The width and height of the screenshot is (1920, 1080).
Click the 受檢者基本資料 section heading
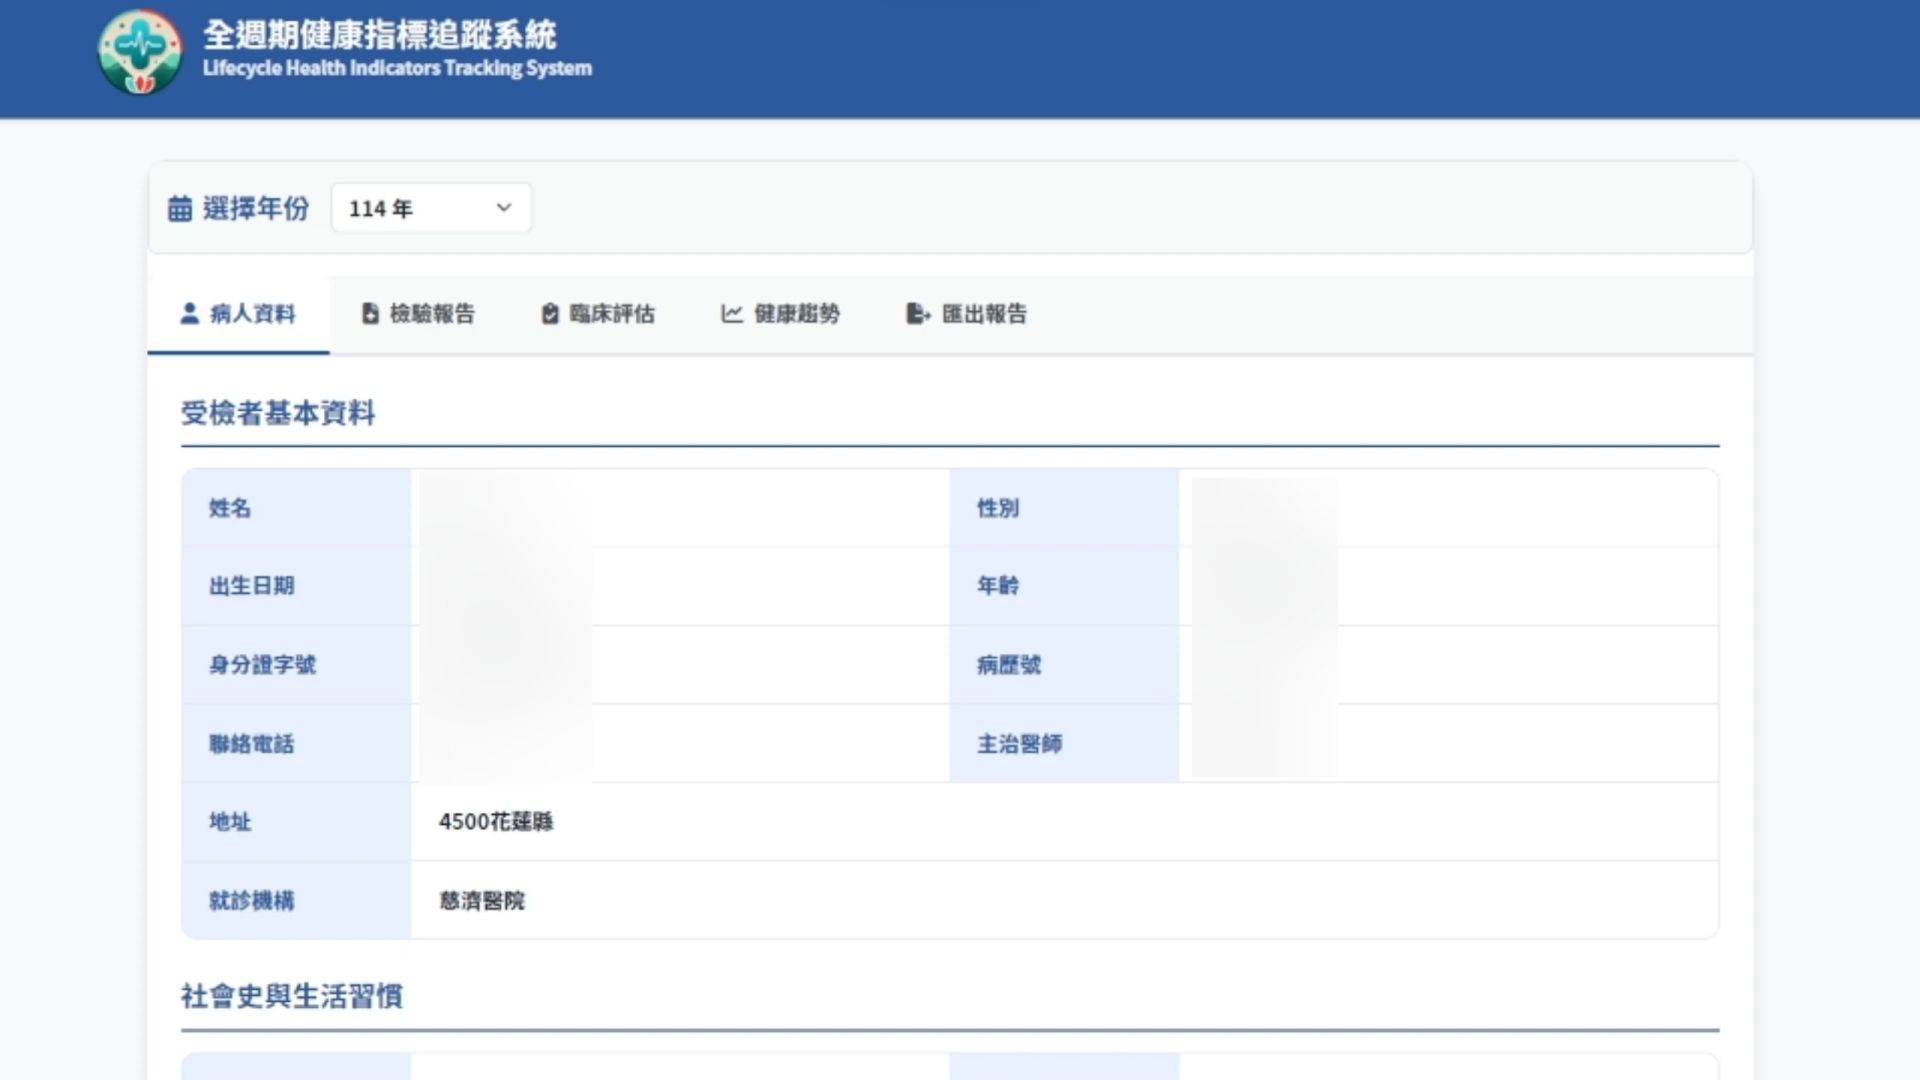(x=277, y=413)
